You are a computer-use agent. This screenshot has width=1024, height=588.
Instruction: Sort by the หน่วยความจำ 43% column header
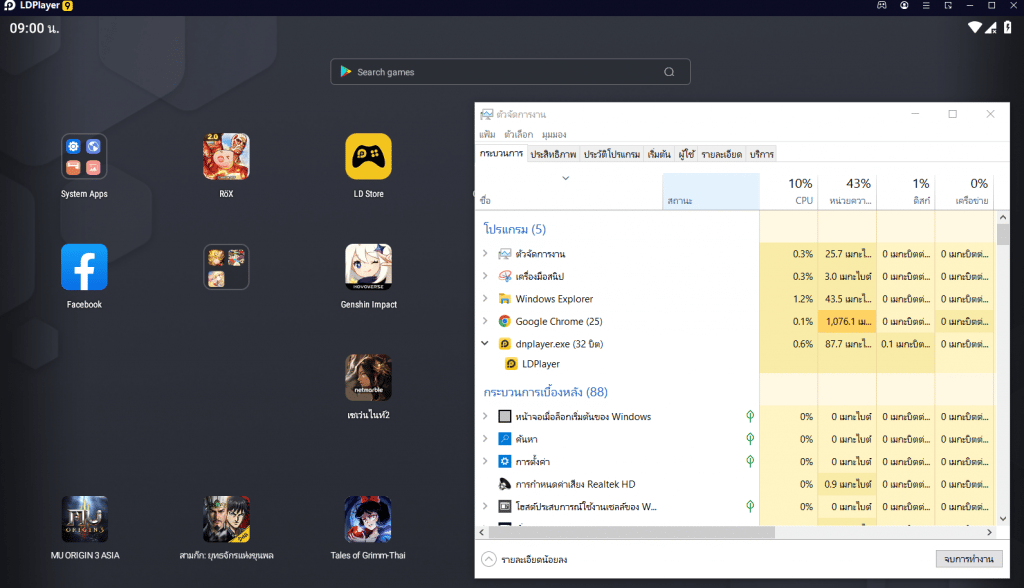pos(848,191)
